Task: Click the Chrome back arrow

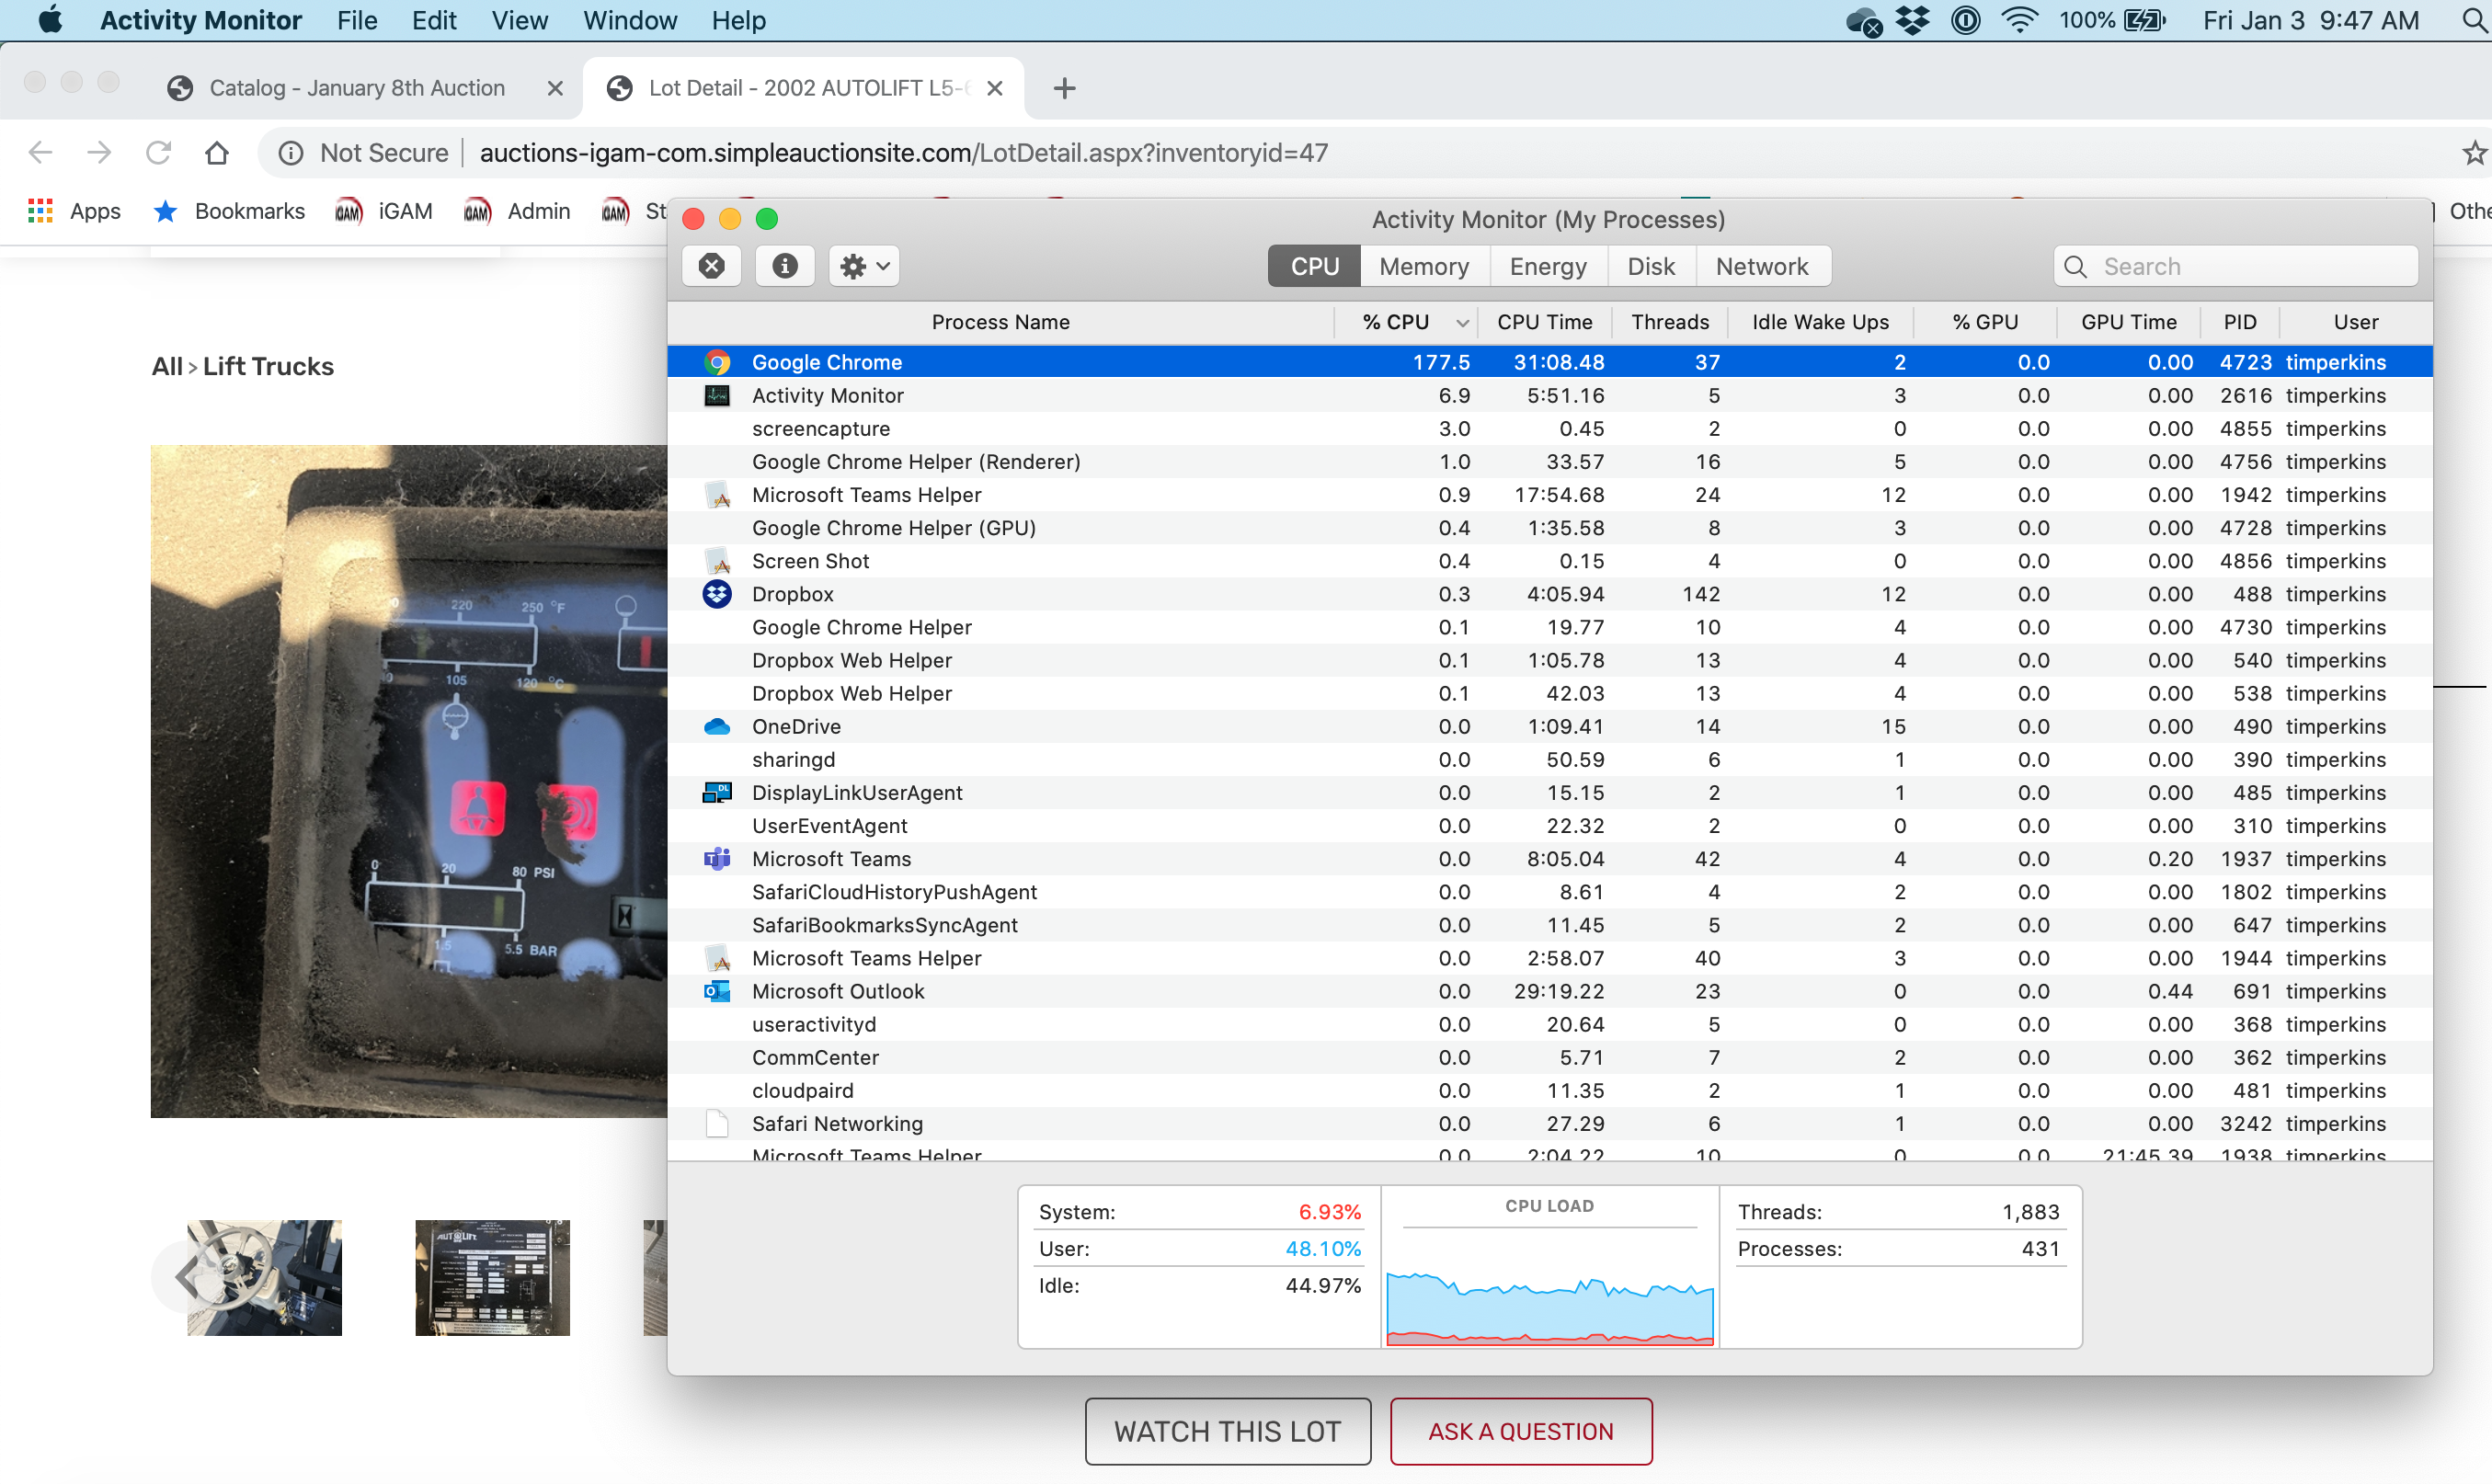Action: pos(40,152)
